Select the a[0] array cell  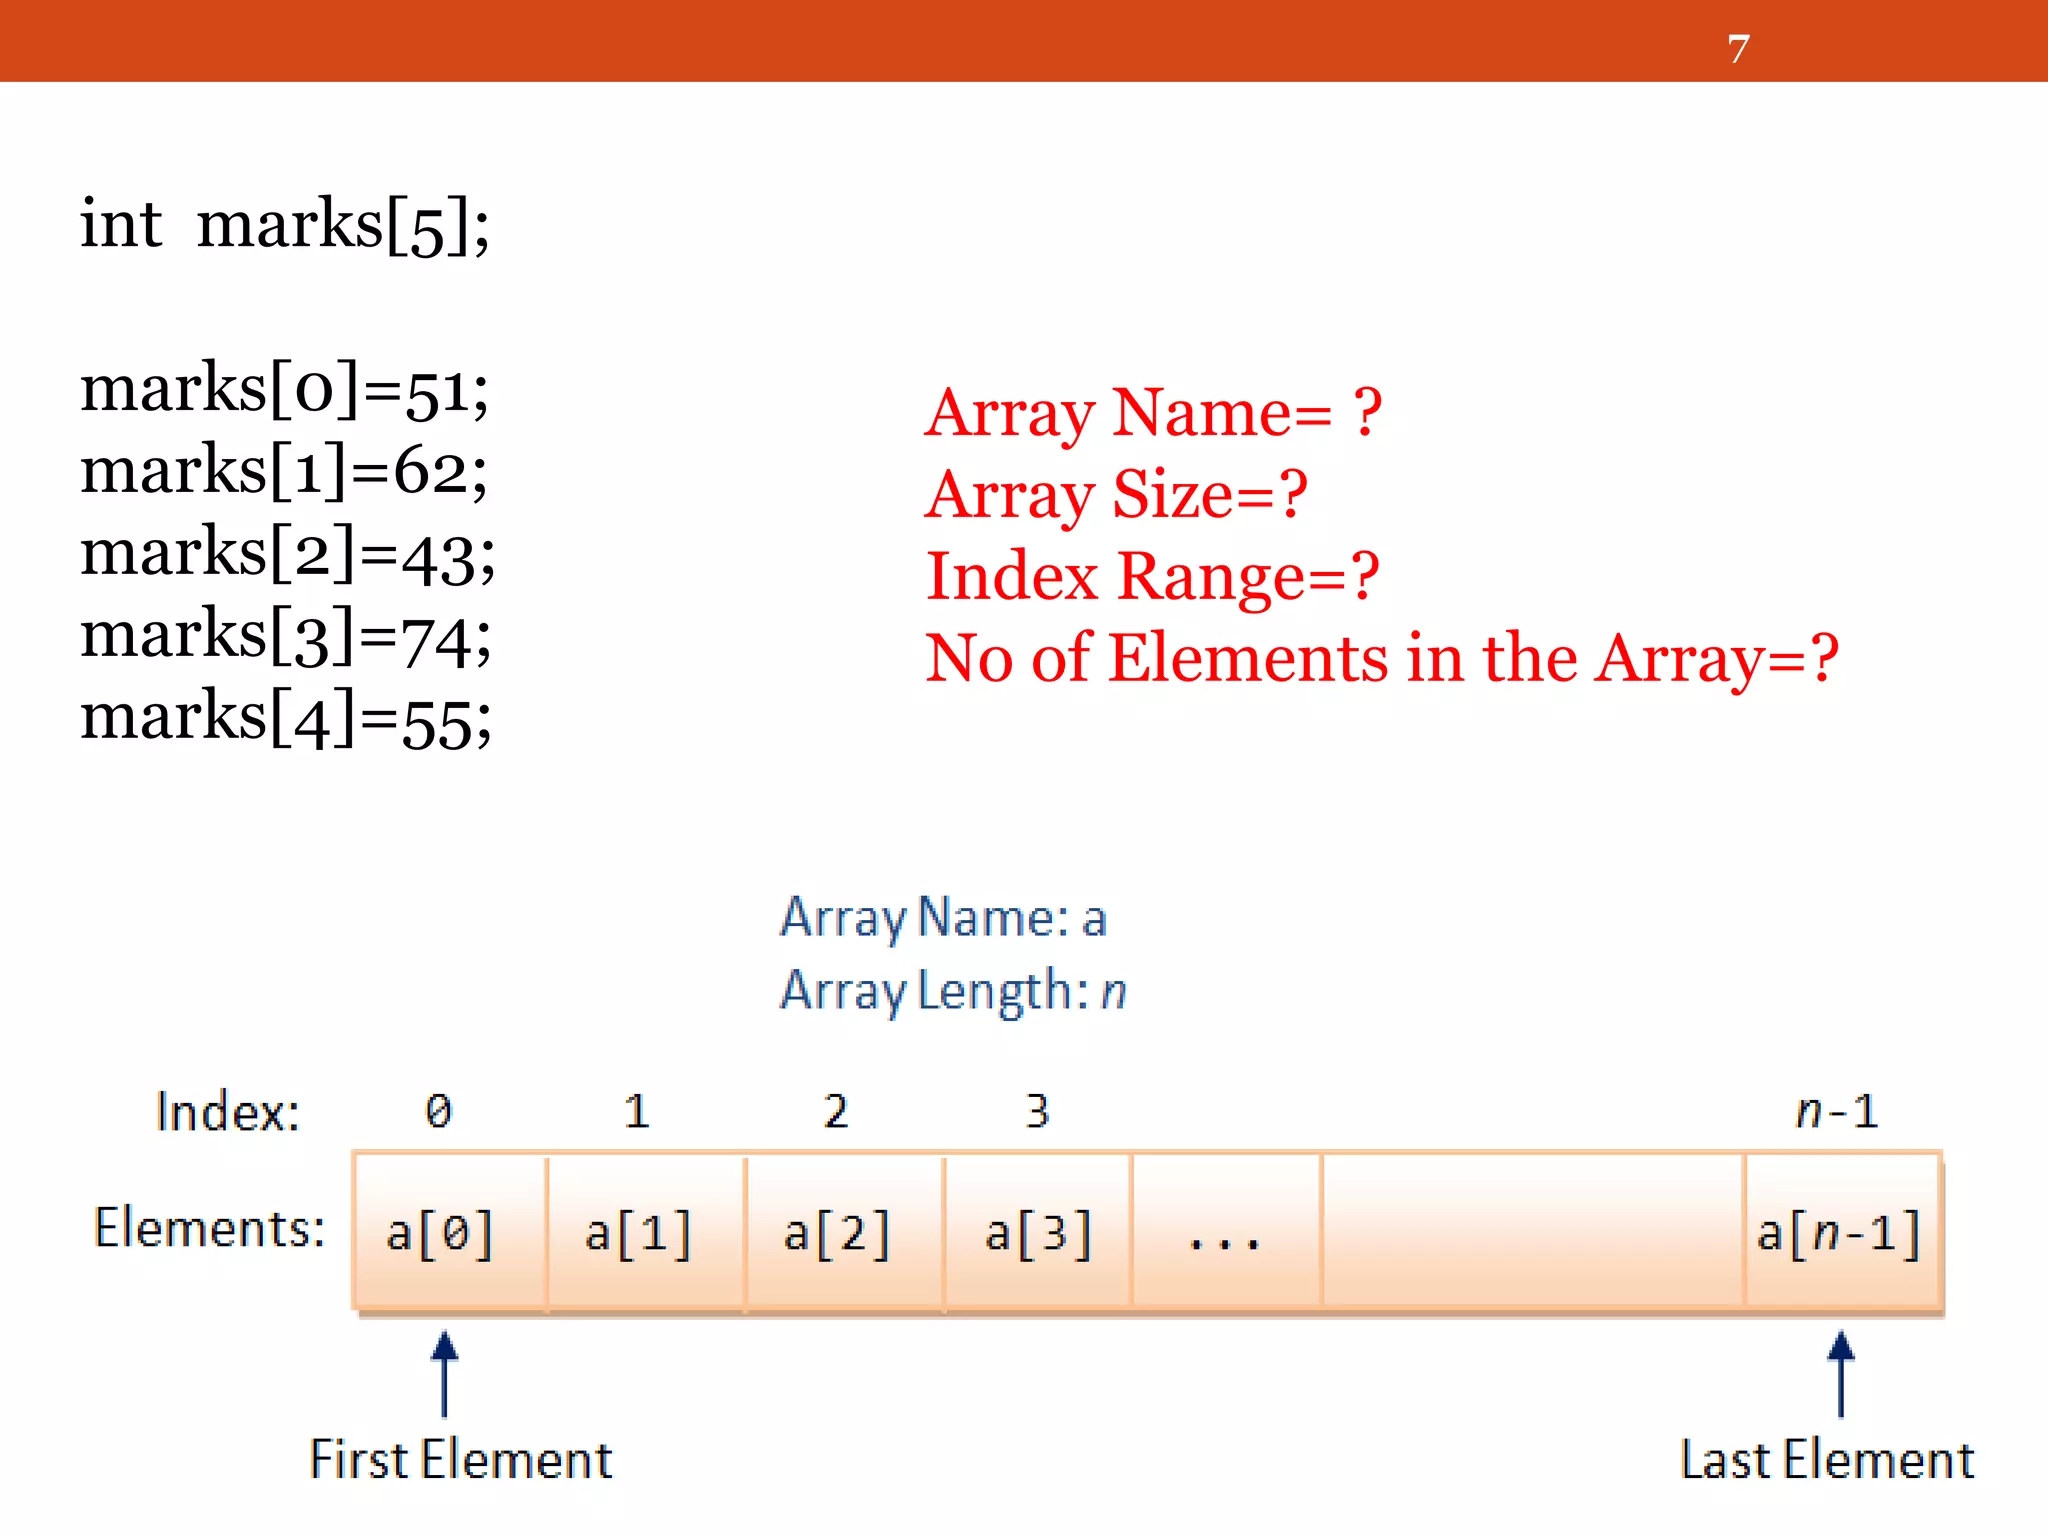[450, 1231]
